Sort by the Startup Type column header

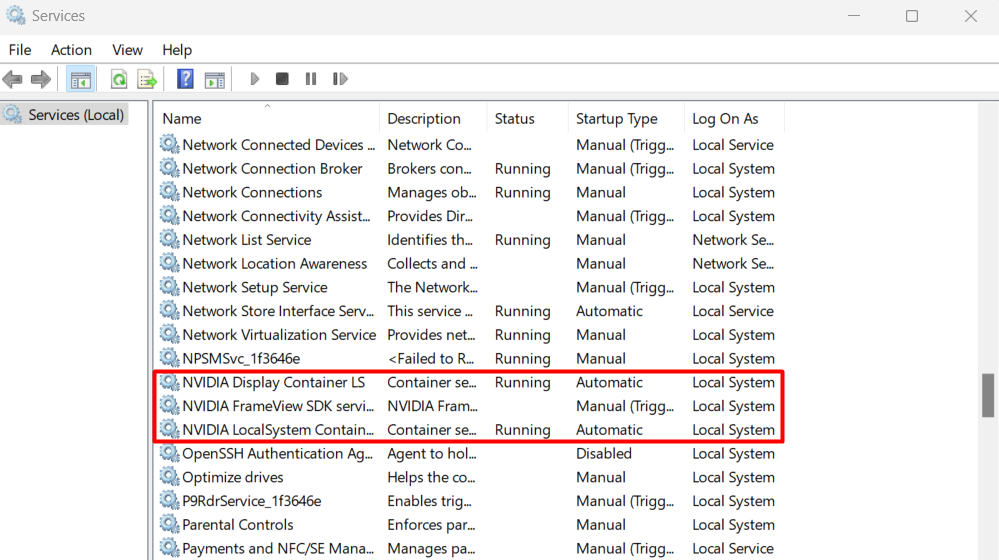point(616,119)
